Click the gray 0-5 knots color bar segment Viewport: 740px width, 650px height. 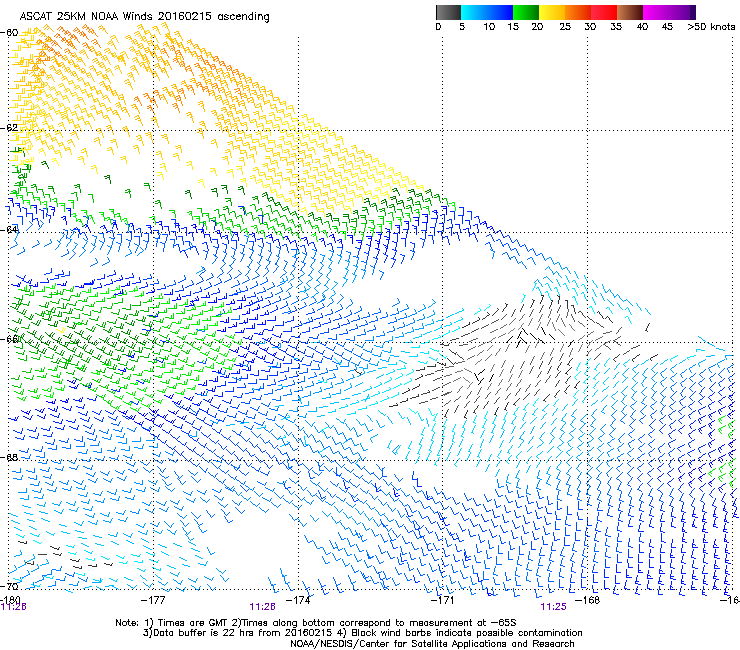448,12
